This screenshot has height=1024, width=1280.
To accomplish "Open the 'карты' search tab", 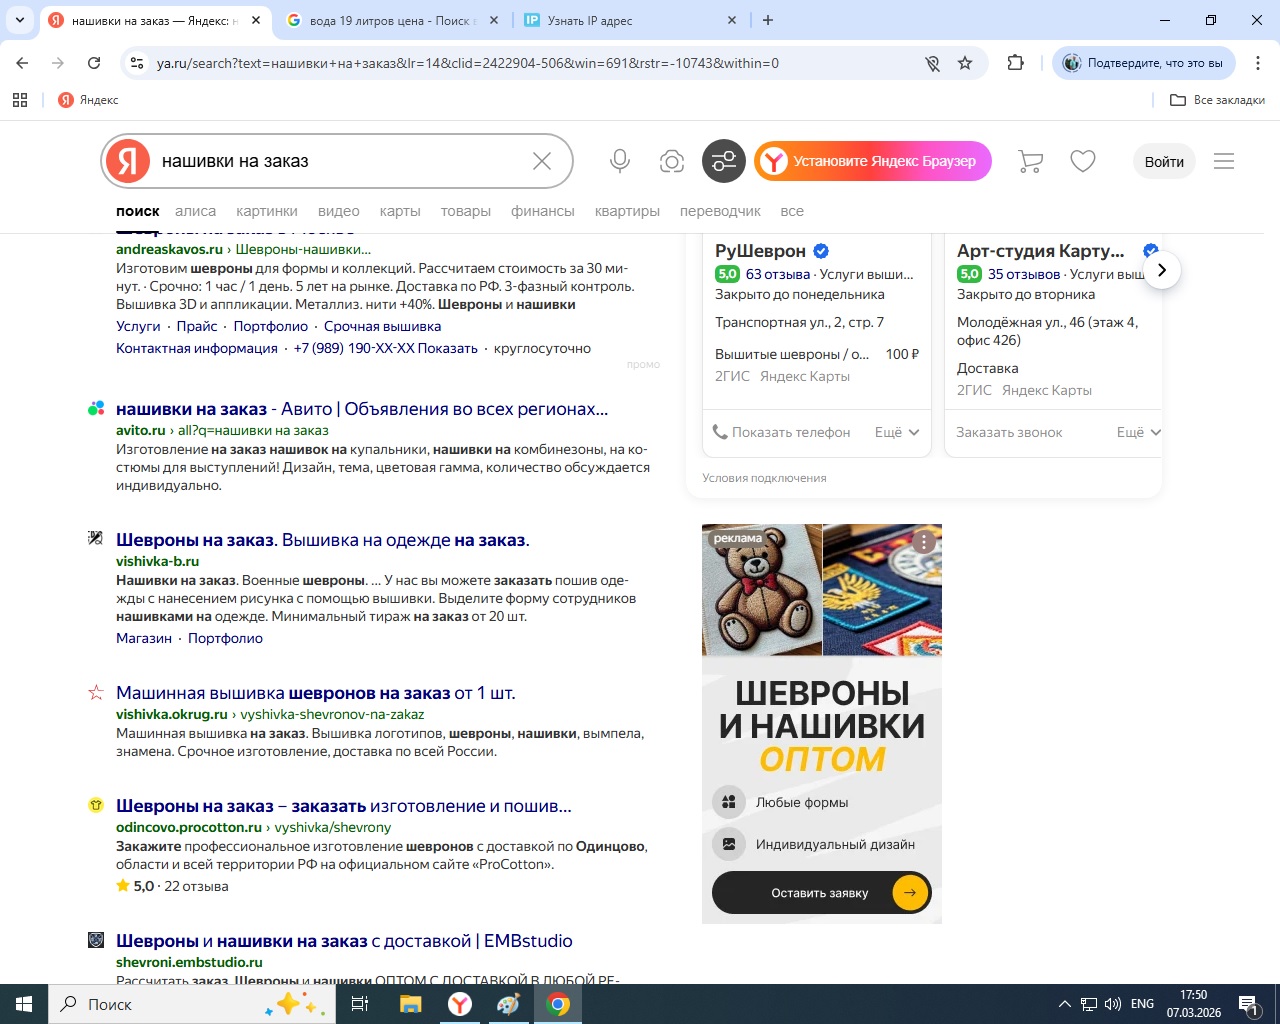I will coord(400,211).
